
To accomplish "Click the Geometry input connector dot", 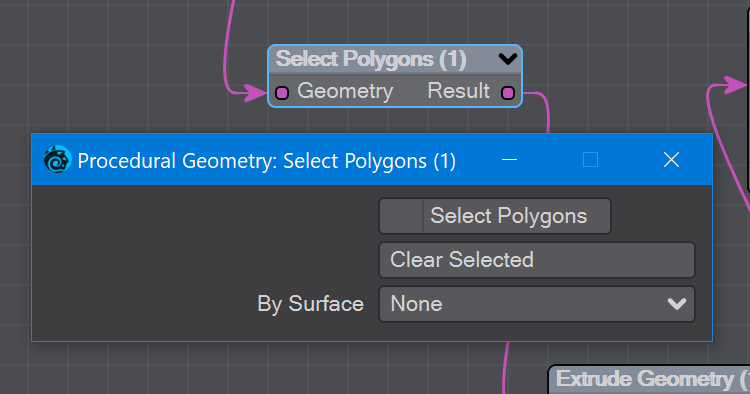I will 282,92.
